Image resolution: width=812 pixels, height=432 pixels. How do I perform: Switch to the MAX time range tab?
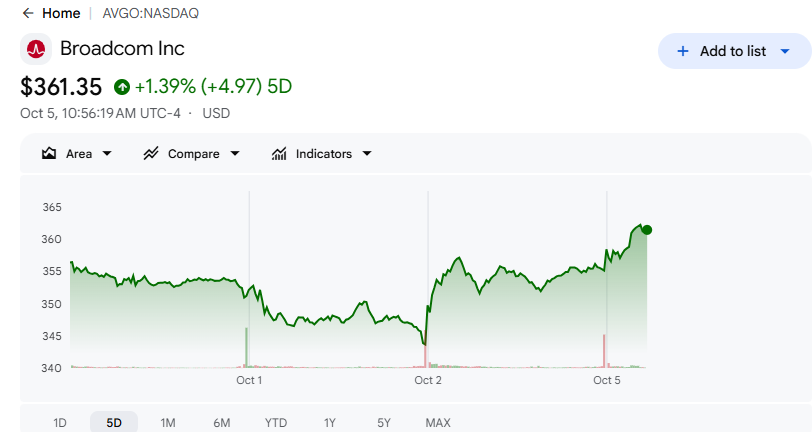click(x=438, y=423)
